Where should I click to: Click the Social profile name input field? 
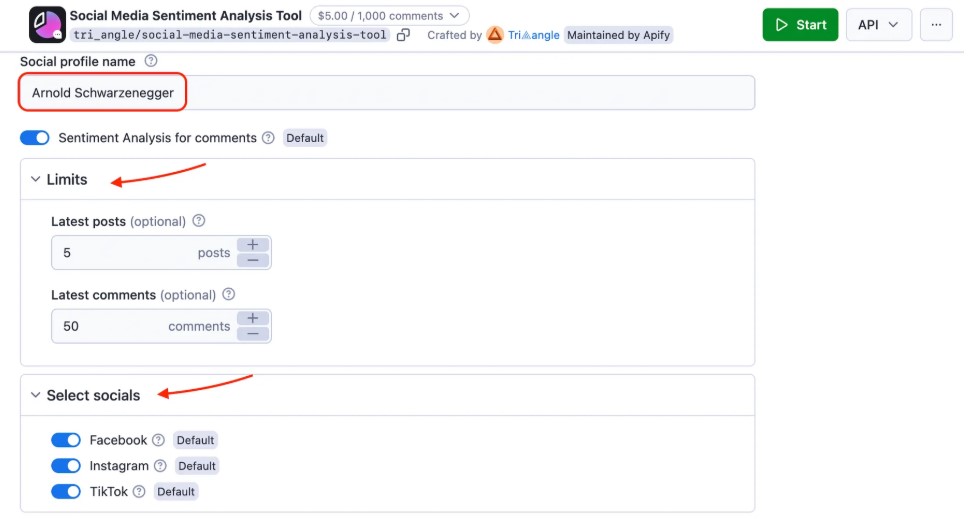[387, 93]
